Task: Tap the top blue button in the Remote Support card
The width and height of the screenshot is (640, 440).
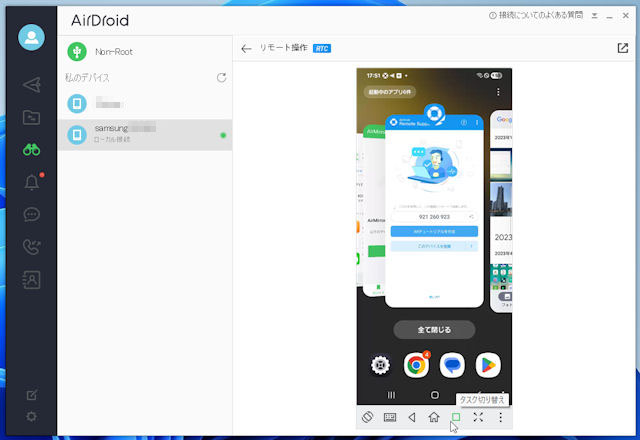Action: [x=434, y=231]
